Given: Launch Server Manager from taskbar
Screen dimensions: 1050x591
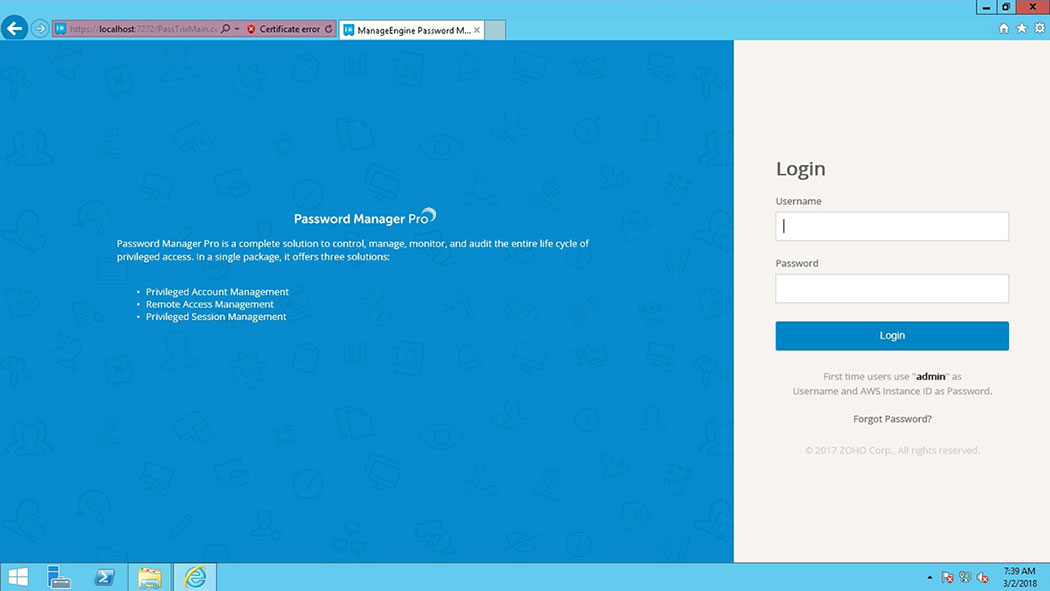Looking at the screenshot, I should [x=59, y=577].
